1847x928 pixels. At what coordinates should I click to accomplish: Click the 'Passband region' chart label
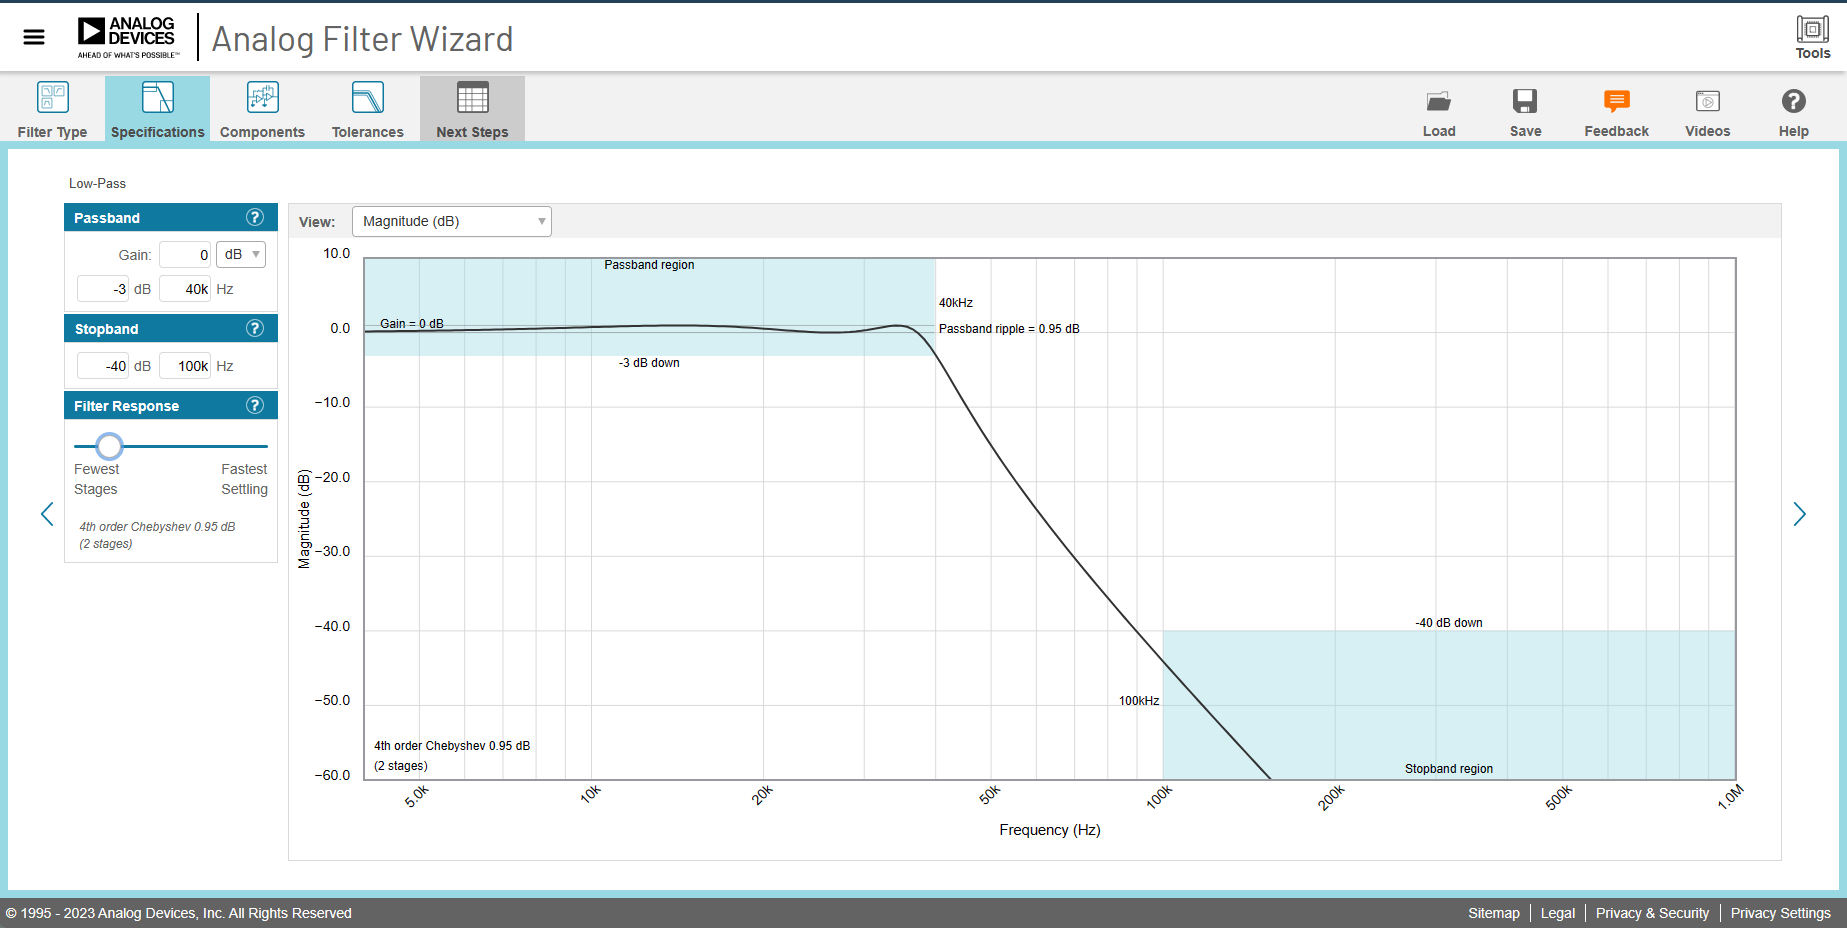(649, 265)
